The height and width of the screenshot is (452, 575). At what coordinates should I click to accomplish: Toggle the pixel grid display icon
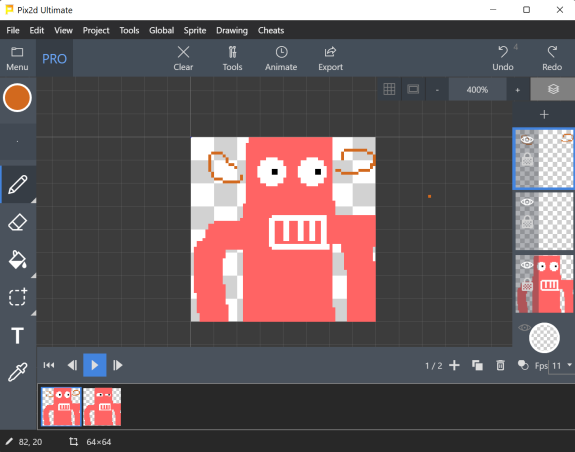click(x=389, y=89)
